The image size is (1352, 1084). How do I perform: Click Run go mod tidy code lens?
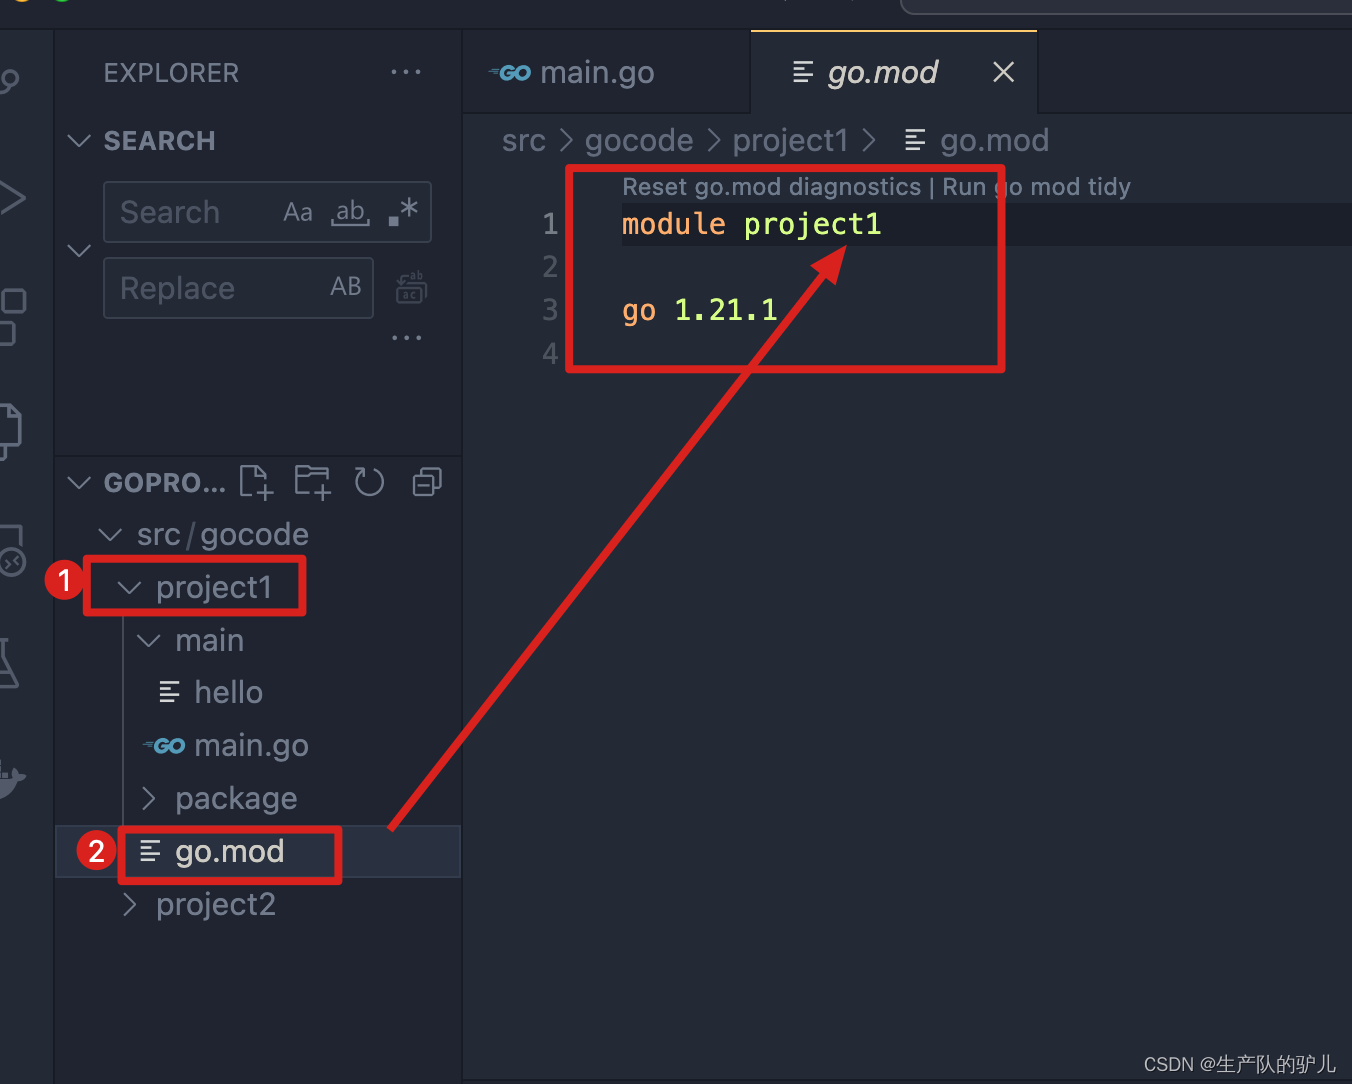[1036, 187]
